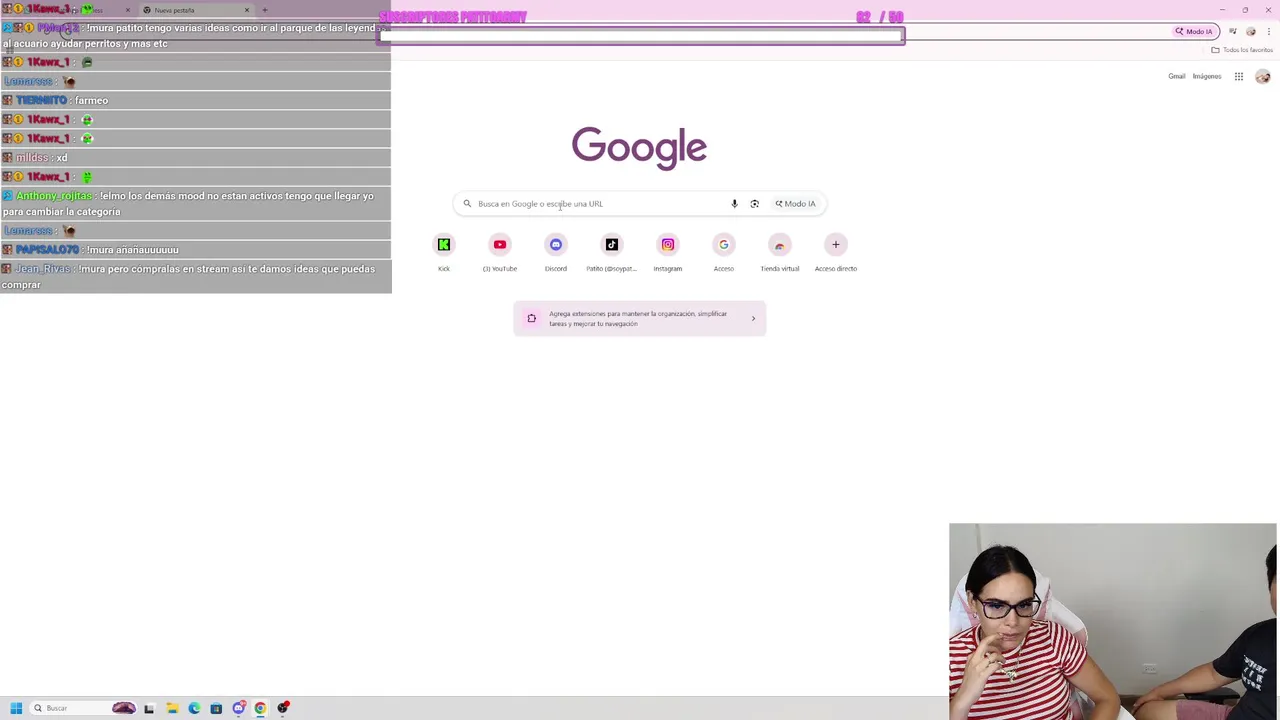Click the Chrome taskbar icon
The width and height of the screenshot is (1280, 720).
click(260, 708)
